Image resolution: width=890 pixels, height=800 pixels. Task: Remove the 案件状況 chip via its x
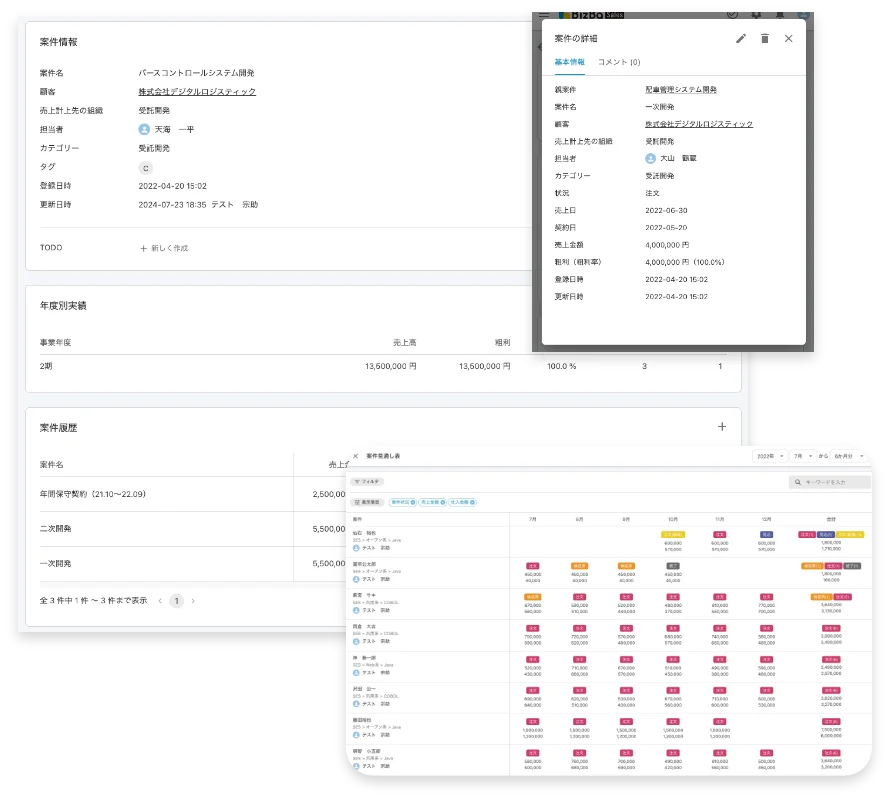click(413, 502)
